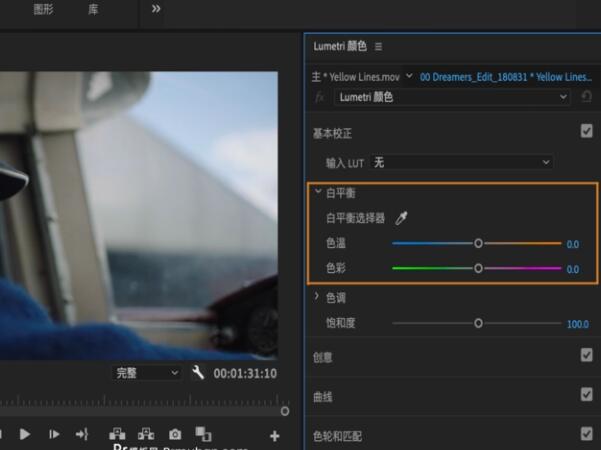This screenshot has width=601, height=450.
Task: Toggle the 曲线 section checkbox
Action: tap(586, 394)
